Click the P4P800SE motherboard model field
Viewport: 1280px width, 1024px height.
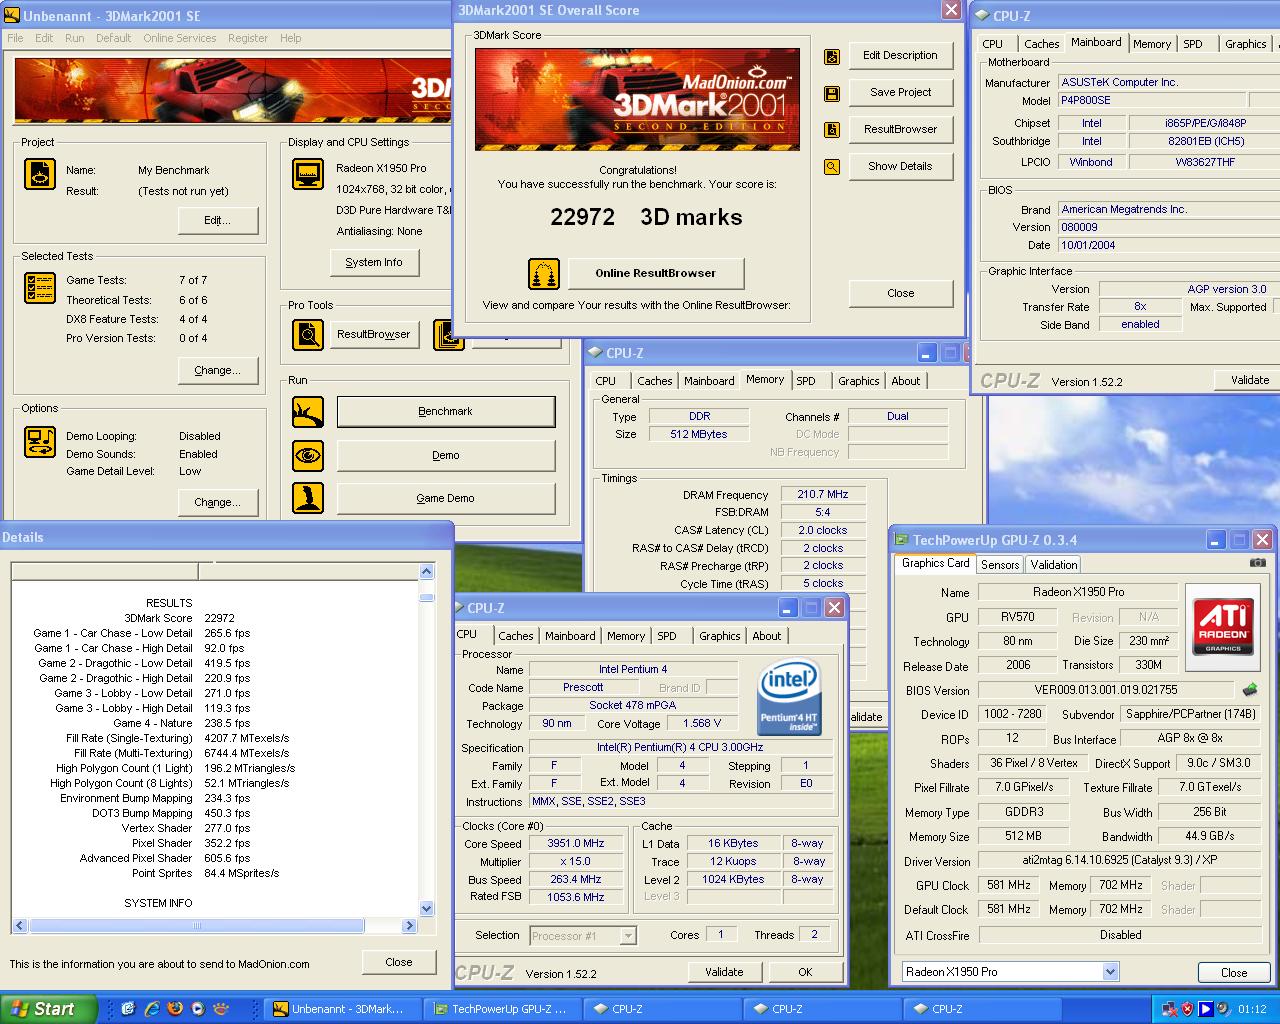tap(1152, 100)
